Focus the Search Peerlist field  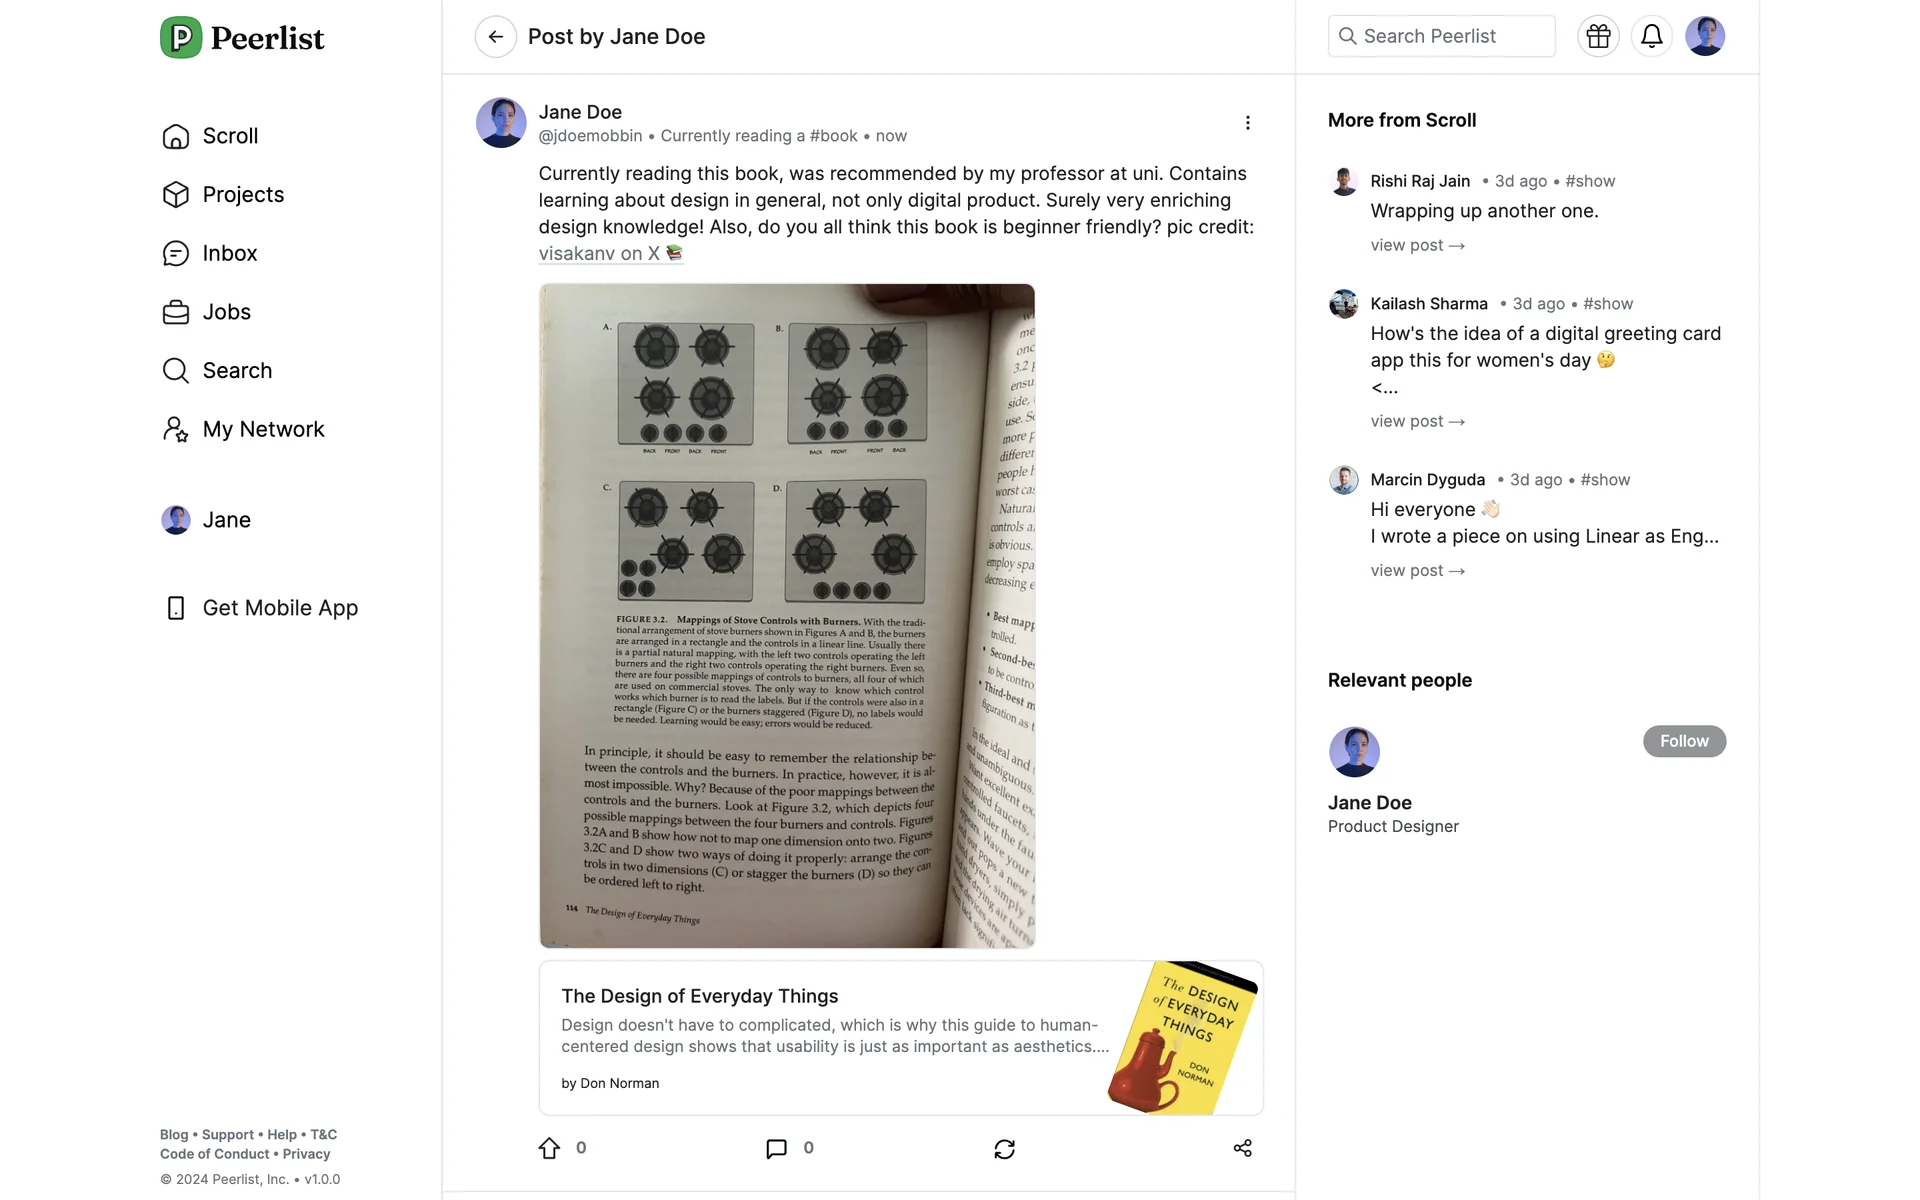[1440, 37]
